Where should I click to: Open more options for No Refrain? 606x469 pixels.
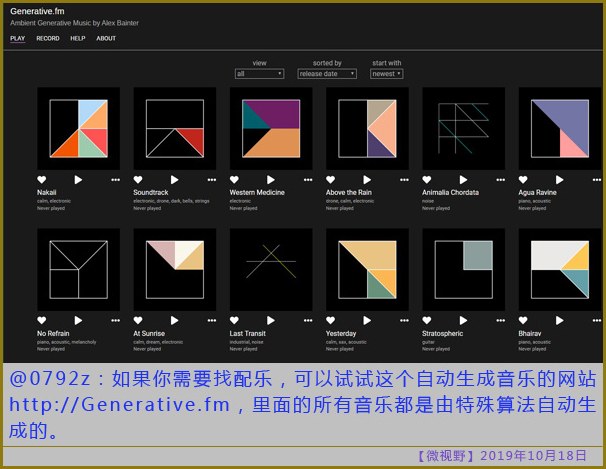pos(116,321)
